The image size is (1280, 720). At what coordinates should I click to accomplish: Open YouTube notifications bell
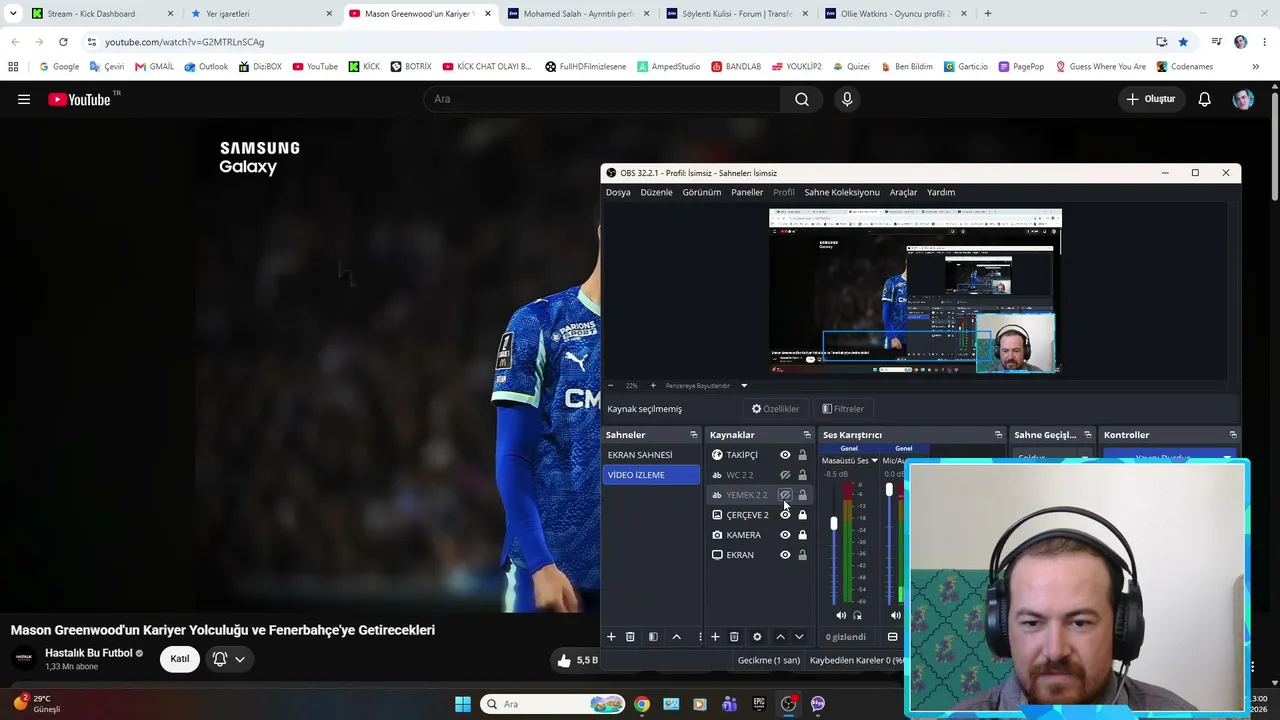pos(1205,99)
